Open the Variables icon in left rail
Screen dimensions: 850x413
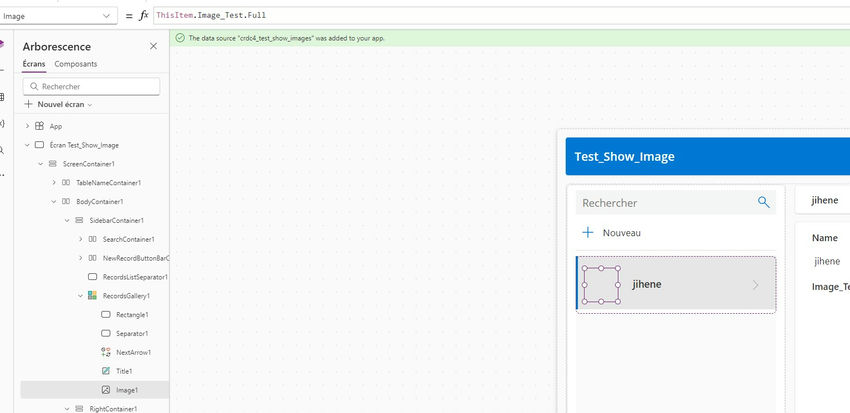[2, 124]
